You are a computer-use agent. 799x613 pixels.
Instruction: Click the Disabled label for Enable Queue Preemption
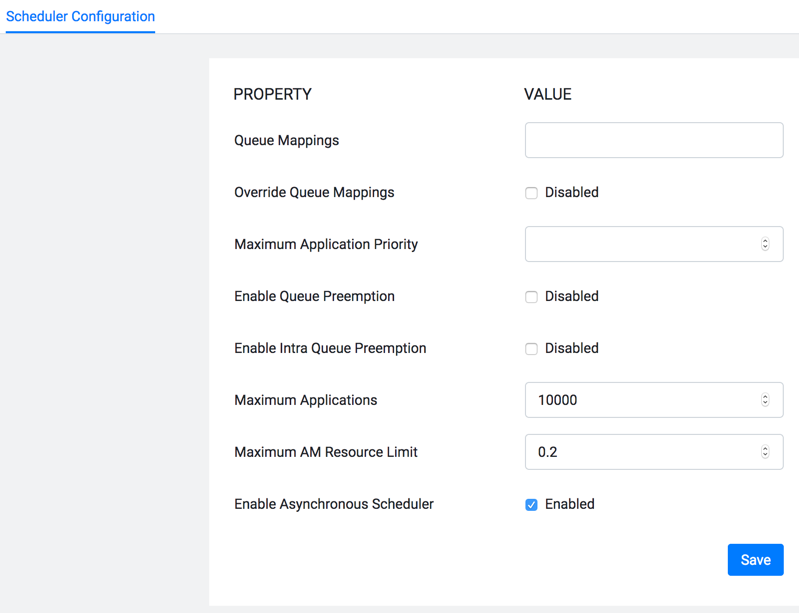click(571, 297)
